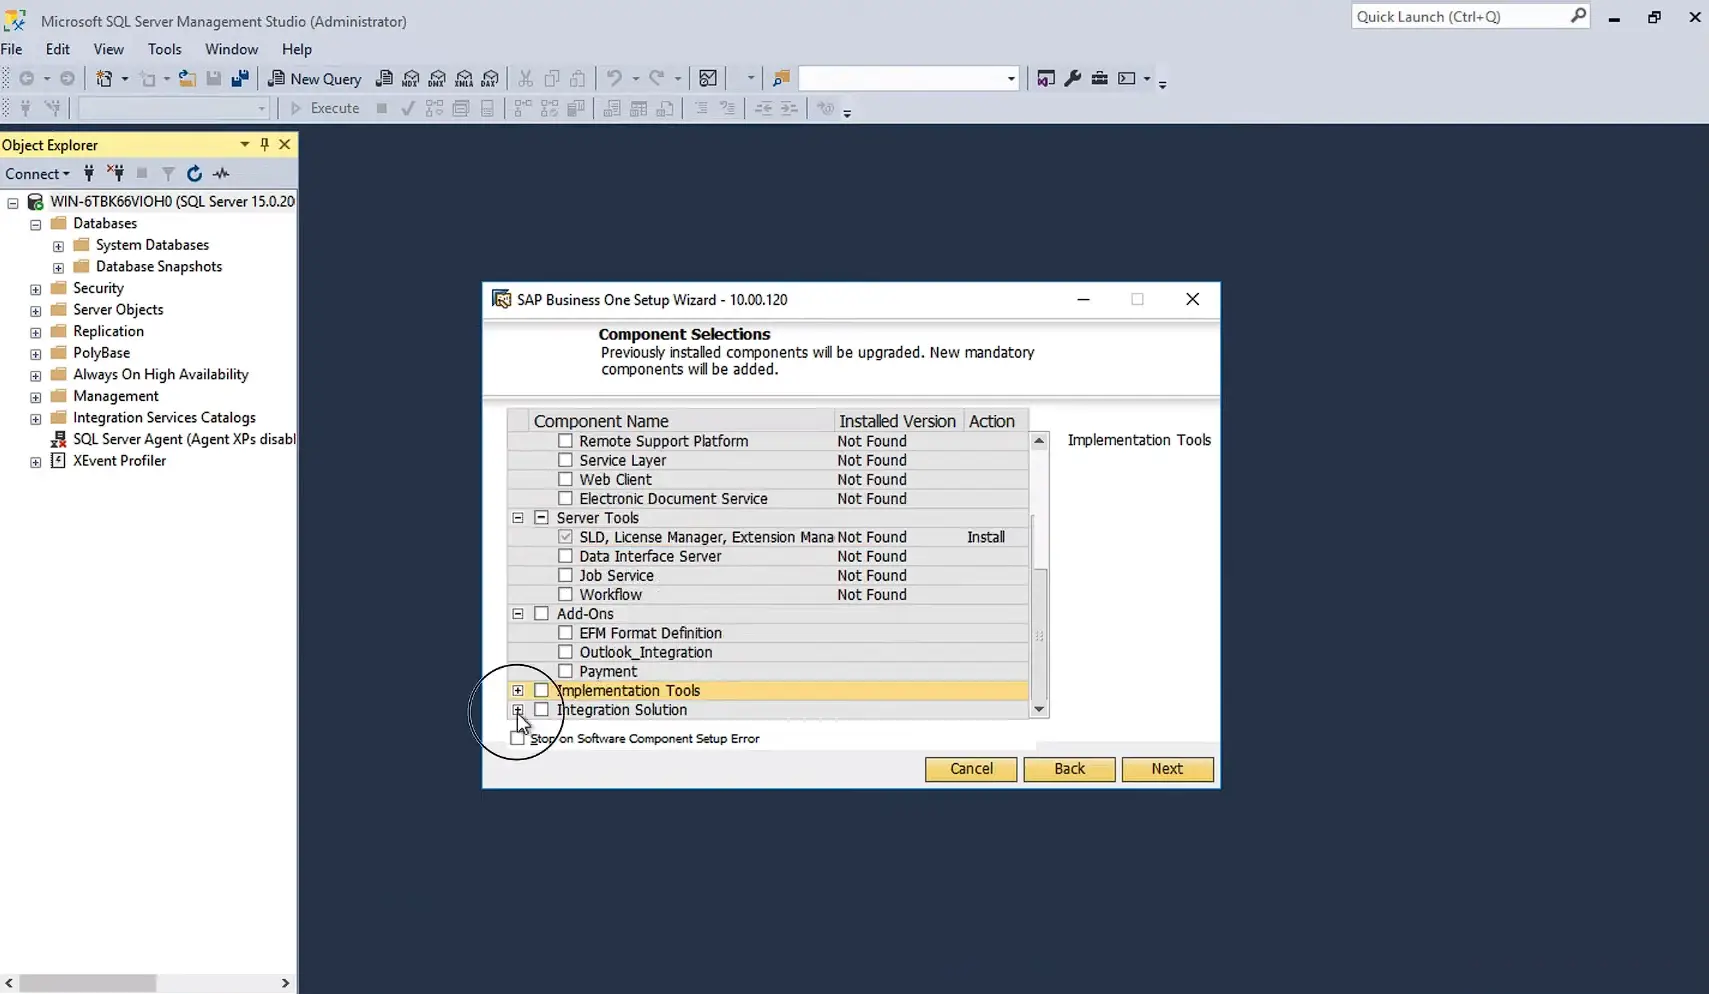Viewport: 1709px width, 994px height.
Task: Click the Navigate Backward arrow icon
Action: 27,78
